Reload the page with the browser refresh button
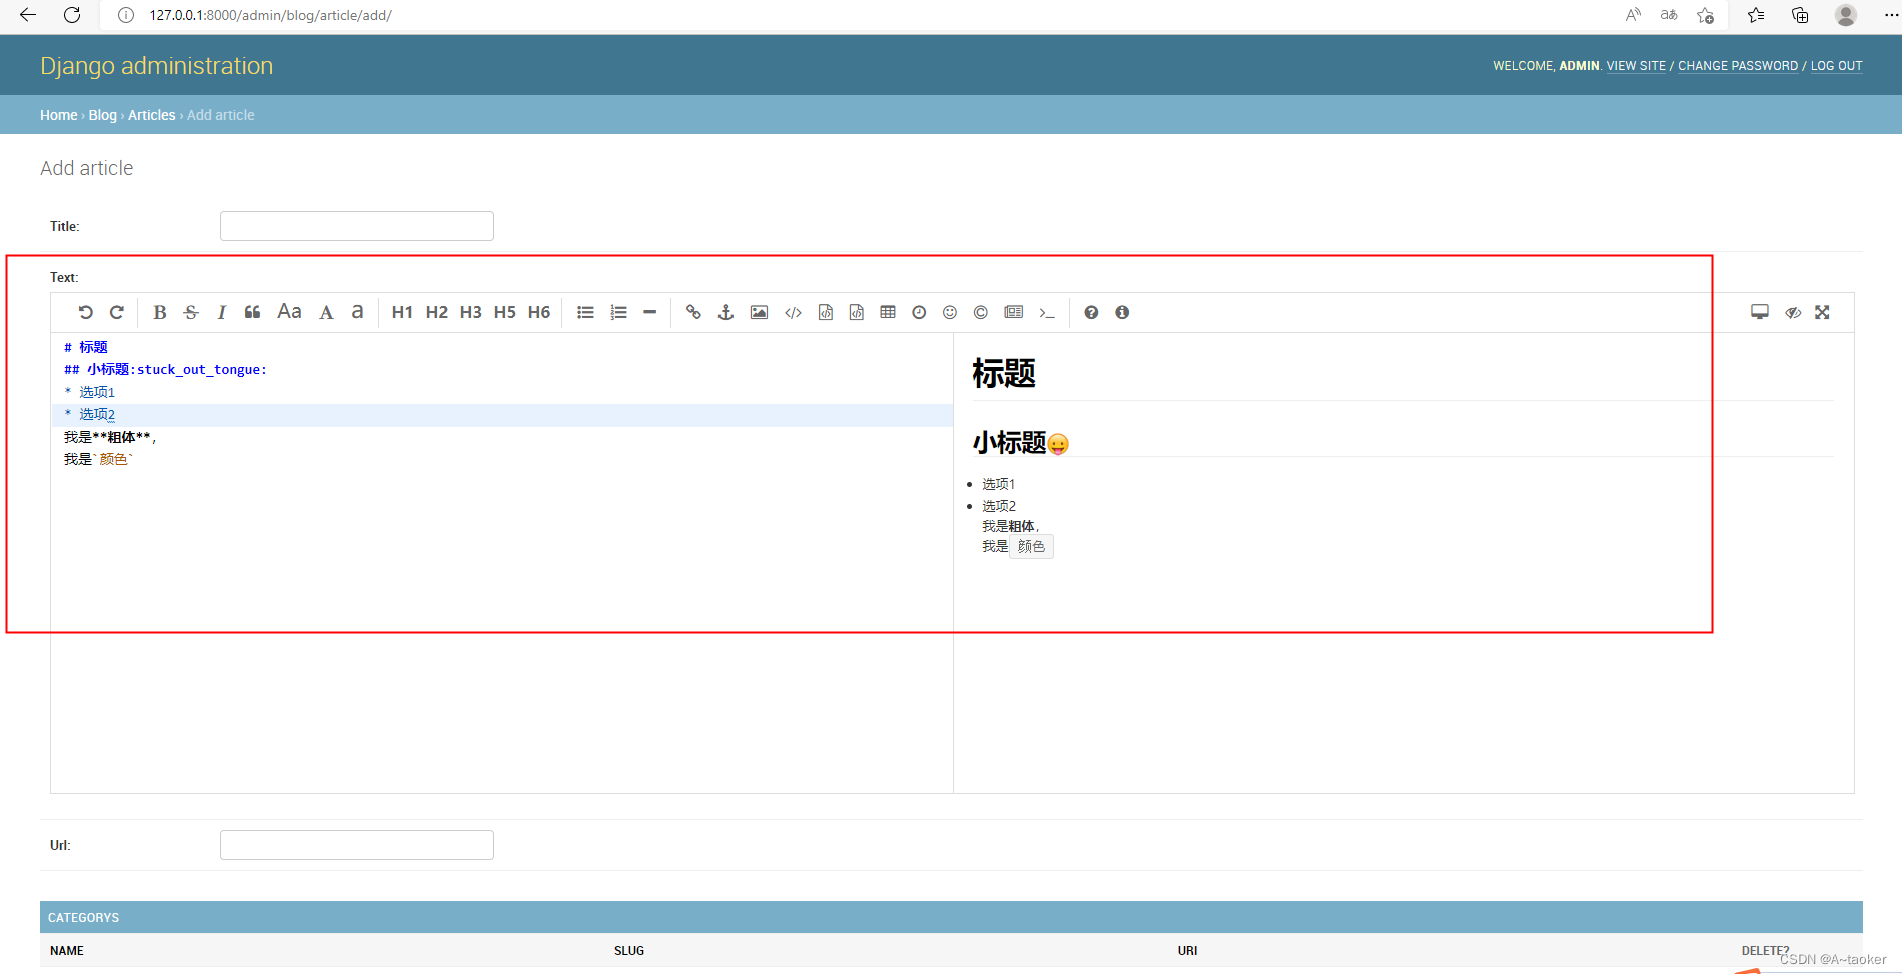Screen dimensions: 1902x974 pos(72,15)
